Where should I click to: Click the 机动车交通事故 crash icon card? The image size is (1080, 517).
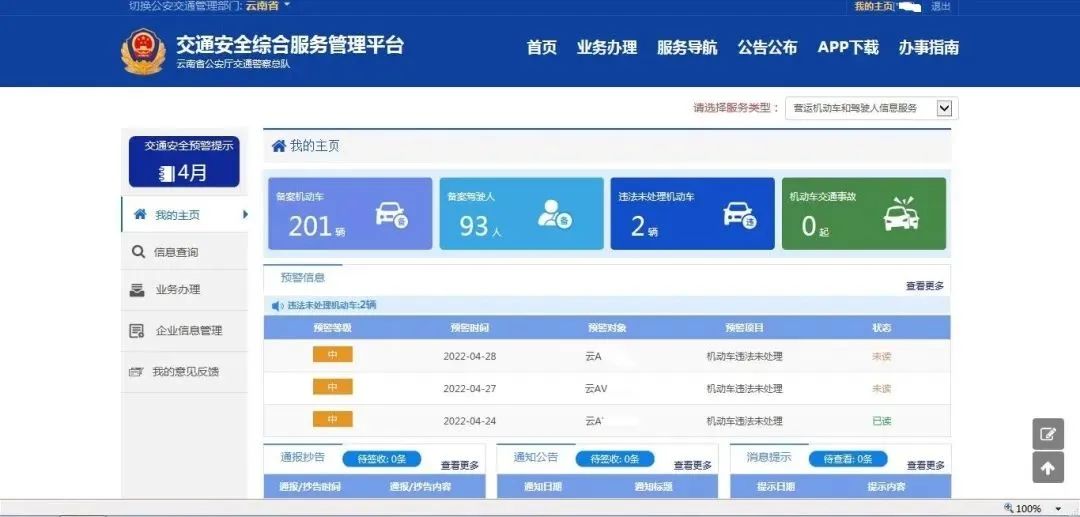pyautogui.click(x=901, y=215)
